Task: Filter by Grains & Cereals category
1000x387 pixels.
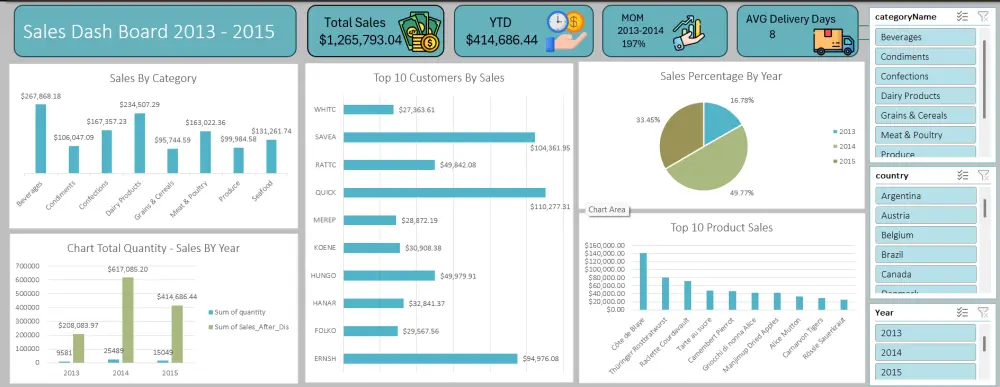Action: coord(925,115)
